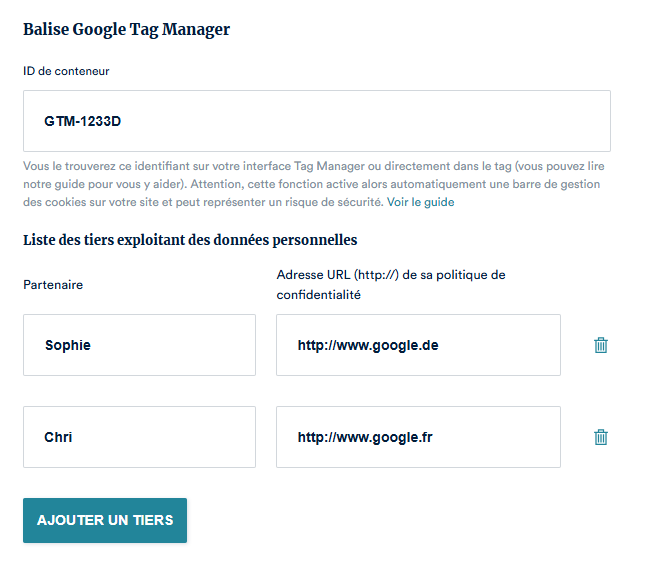Select the Chri partner name field
645x565 pixels.
(139, 437)
